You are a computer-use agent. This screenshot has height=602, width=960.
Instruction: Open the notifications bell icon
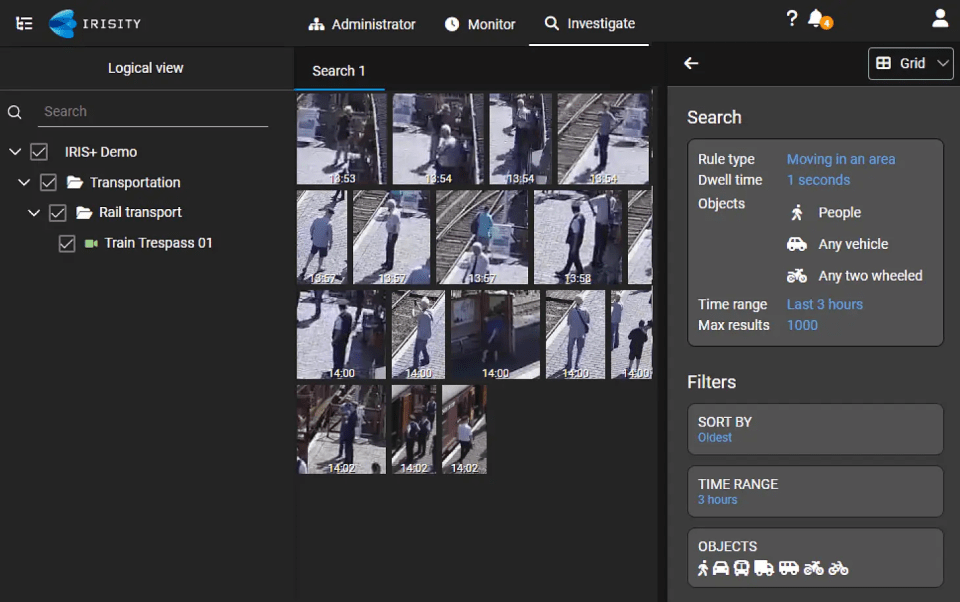pyautogui.click(x=817, y=19)
